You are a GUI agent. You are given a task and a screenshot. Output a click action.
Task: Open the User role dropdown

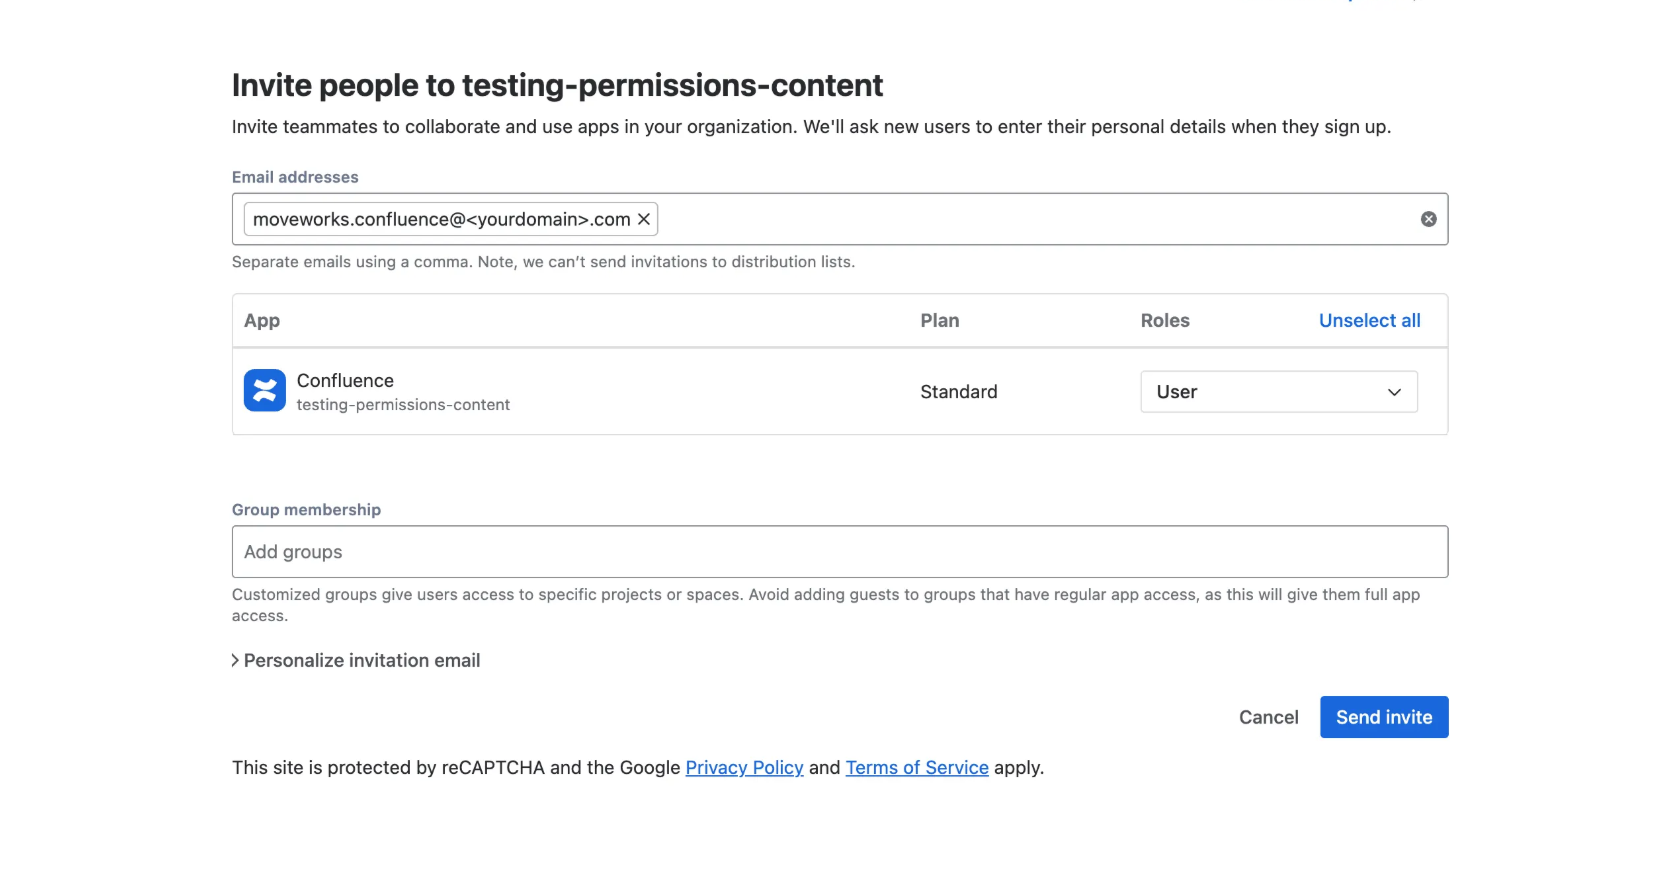pos(1278,392)
